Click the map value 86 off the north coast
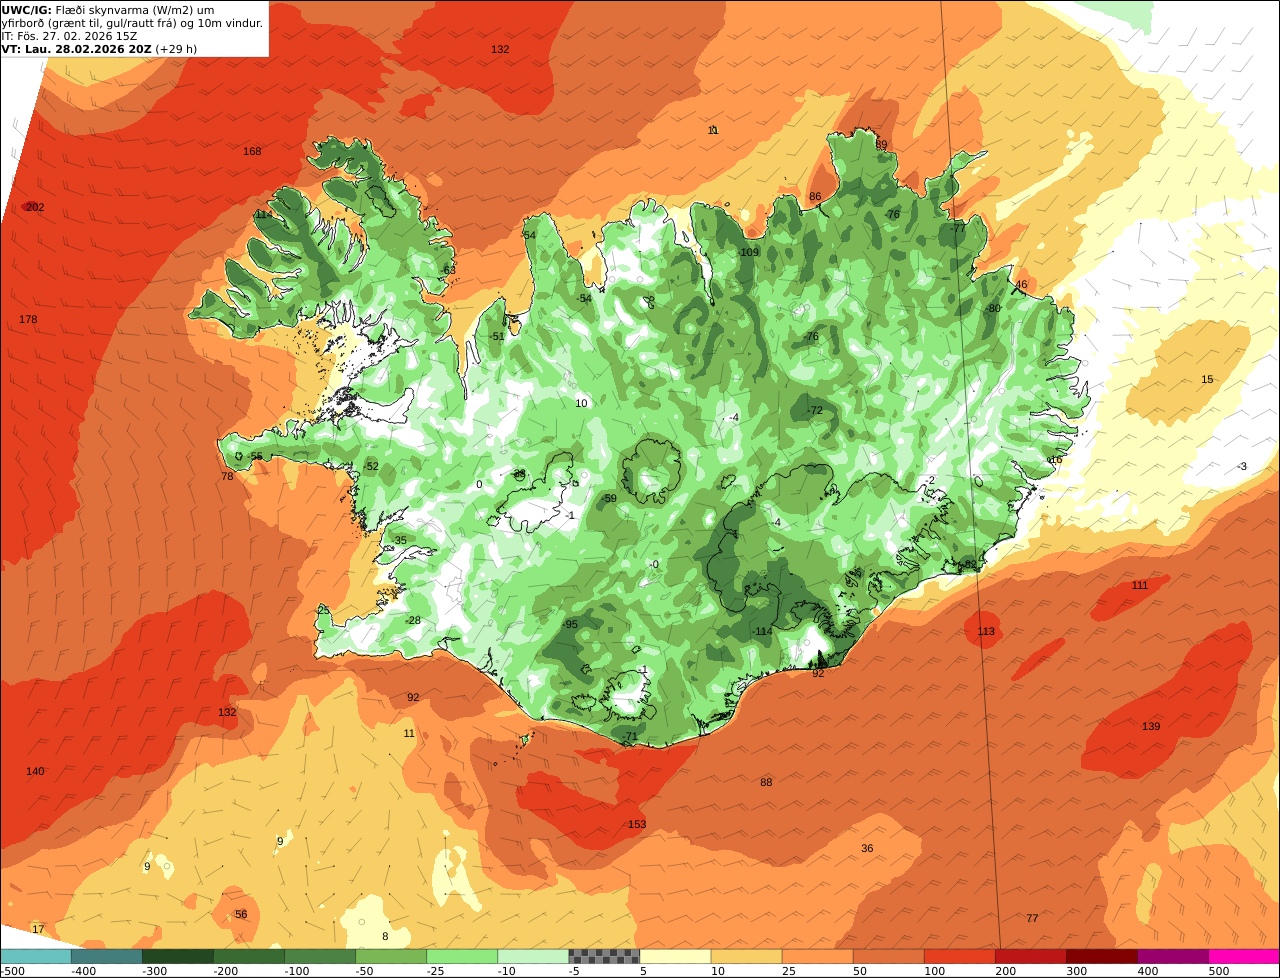Viewport: 1280px width, 978px height. (x=815, y=196)
